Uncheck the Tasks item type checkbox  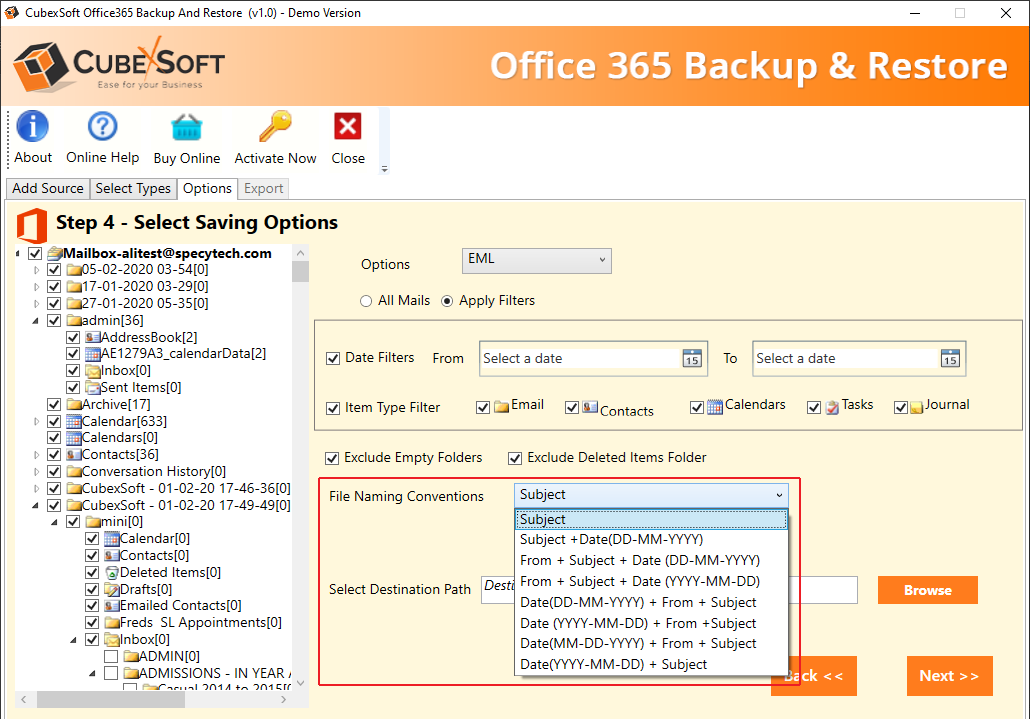pos(814,408)
